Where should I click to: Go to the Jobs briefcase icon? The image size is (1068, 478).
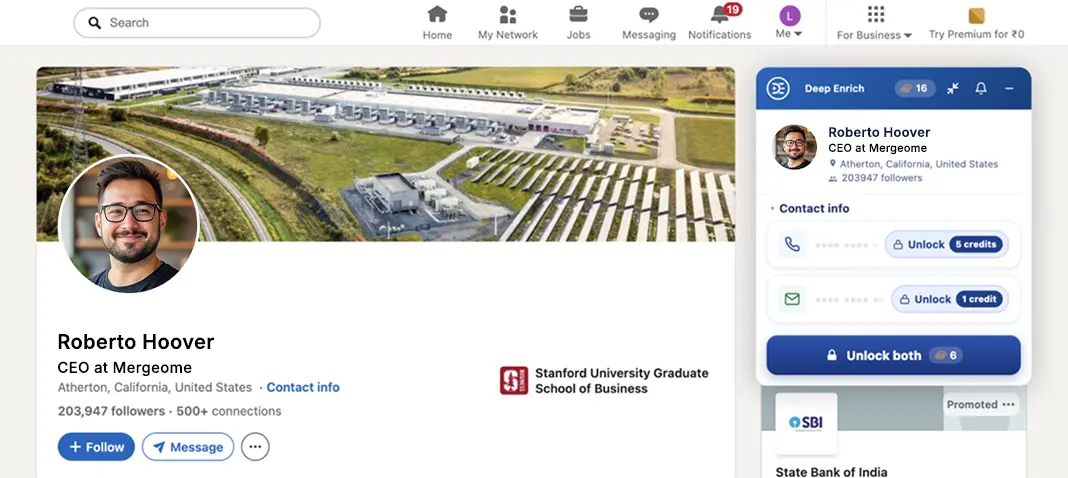578,22
